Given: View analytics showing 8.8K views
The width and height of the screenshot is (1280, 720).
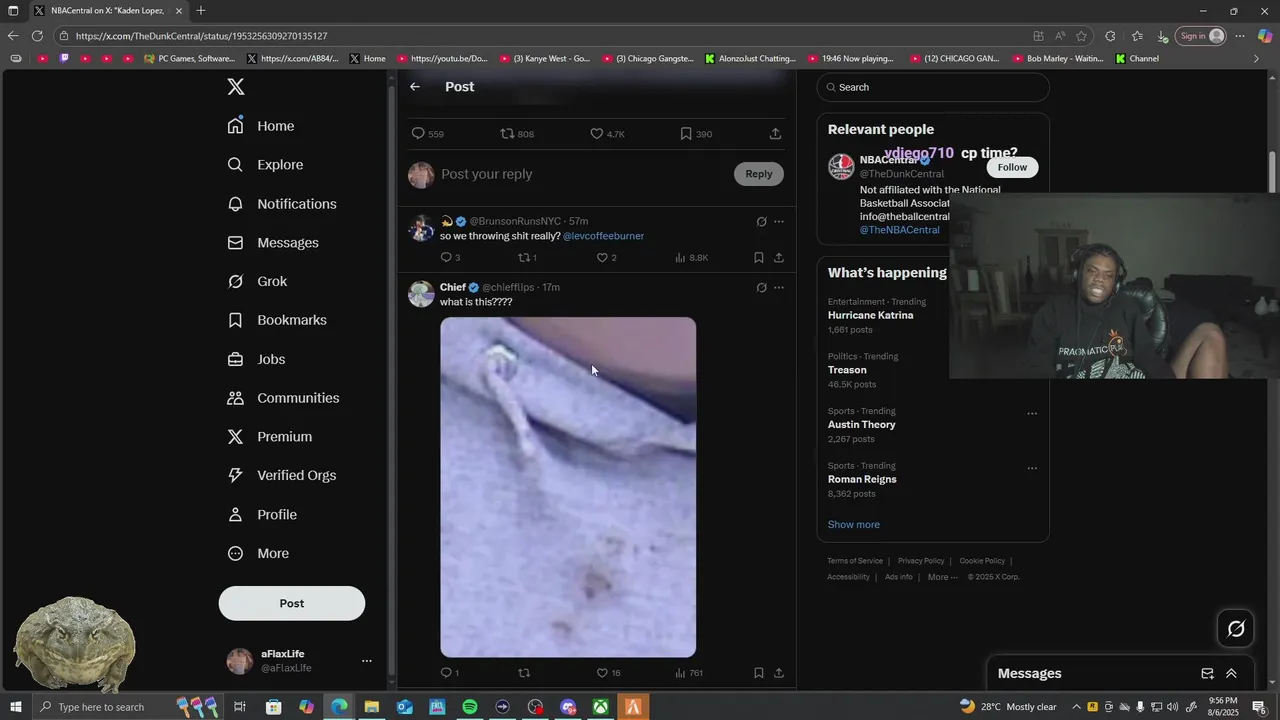Looking at the screenshot, I should [x=691, y=257].
